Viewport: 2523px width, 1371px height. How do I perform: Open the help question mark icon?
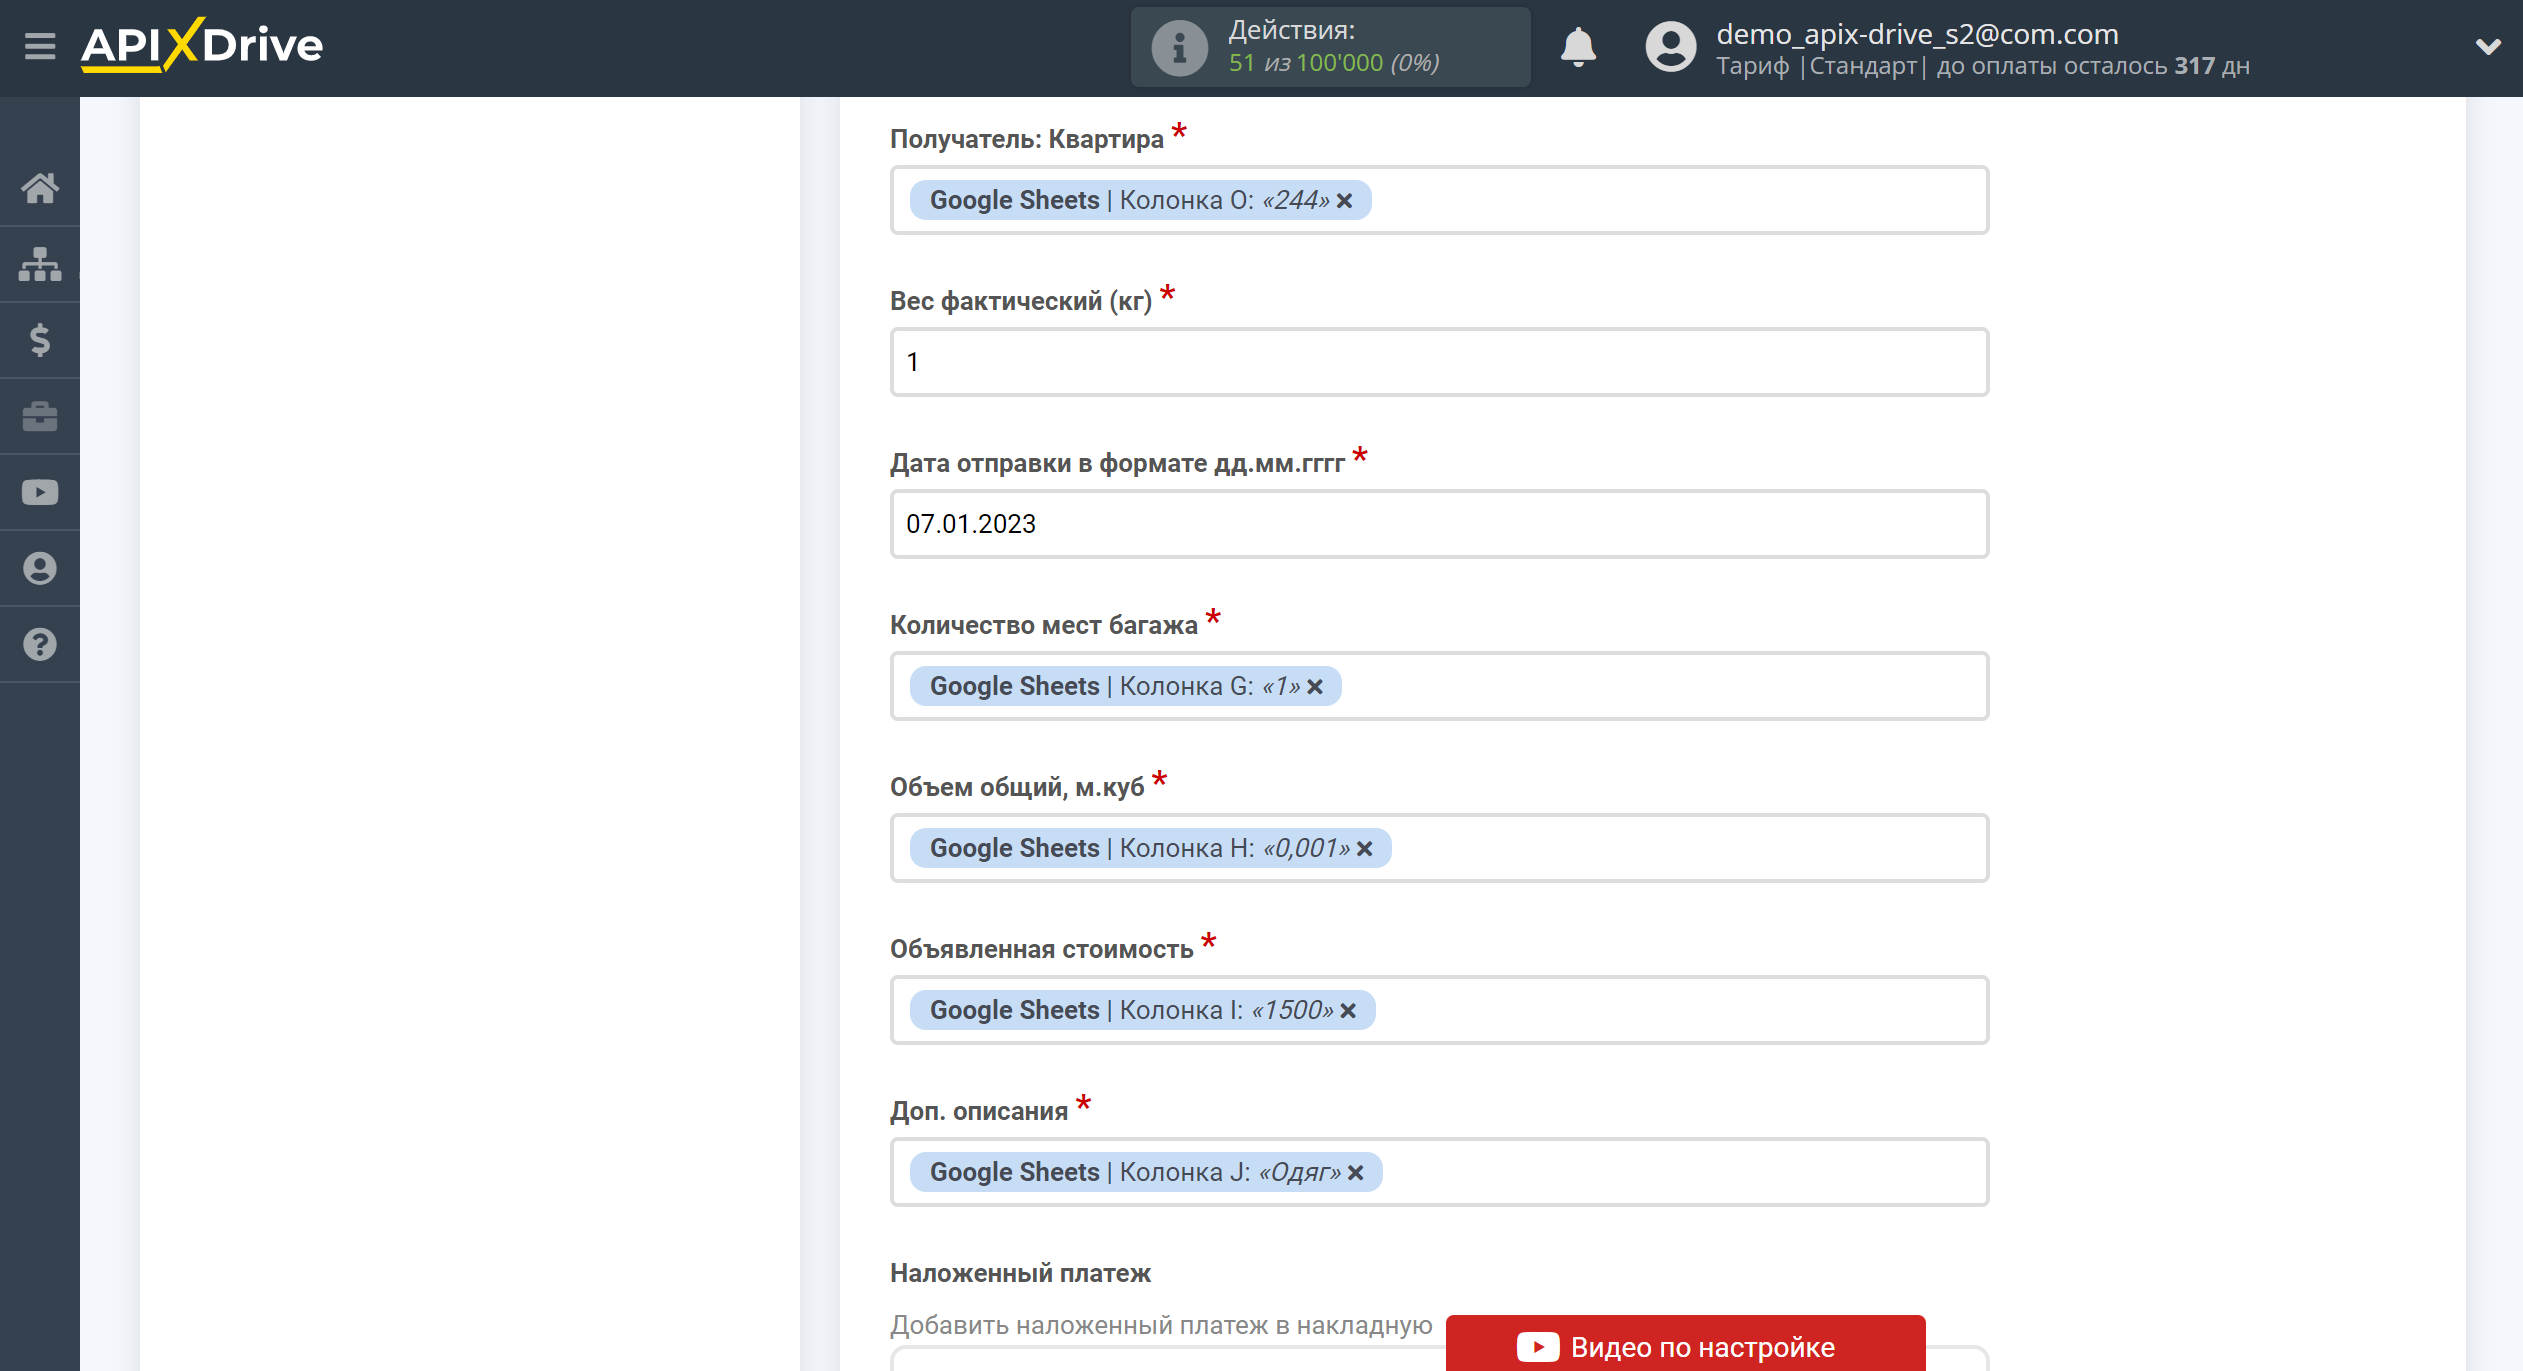[40, 644]
